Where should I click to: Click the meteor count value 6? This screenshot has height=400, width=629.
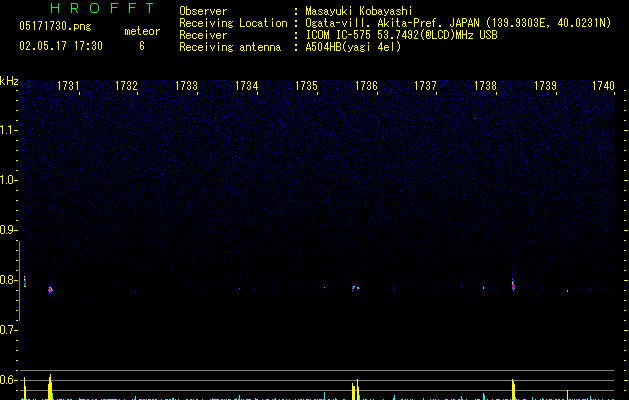tap(142, 46)
